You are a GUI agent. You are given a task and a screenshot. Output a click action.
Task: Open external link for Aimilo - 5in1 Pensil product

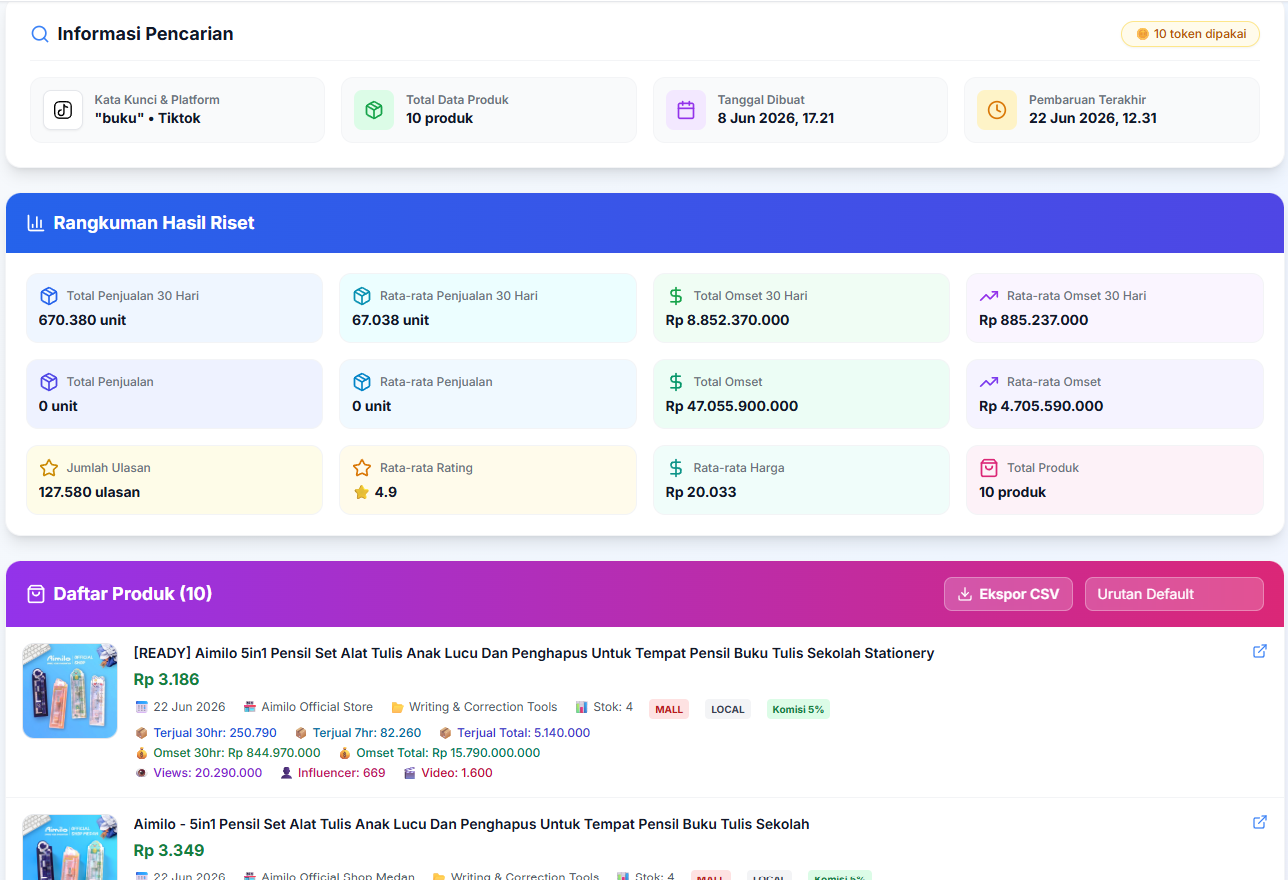point(1260,822)
